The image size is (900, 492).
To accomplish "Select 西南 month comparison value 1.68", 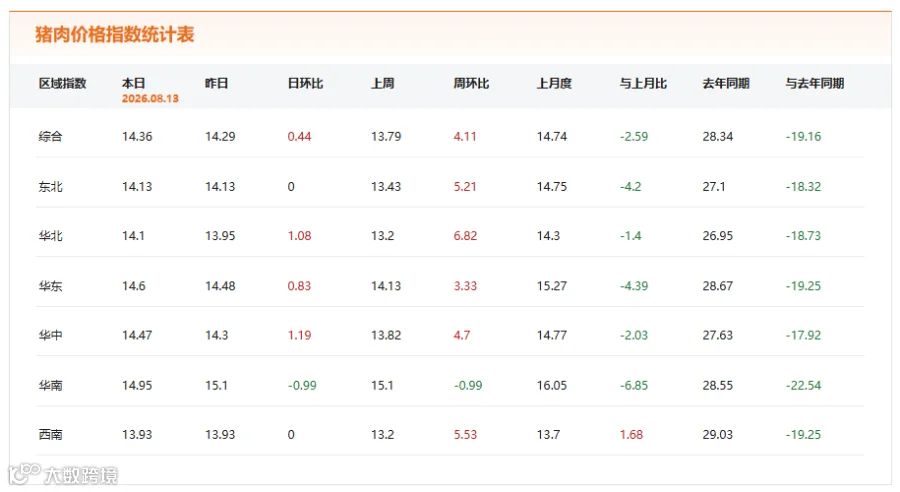I will click(631, 435).
